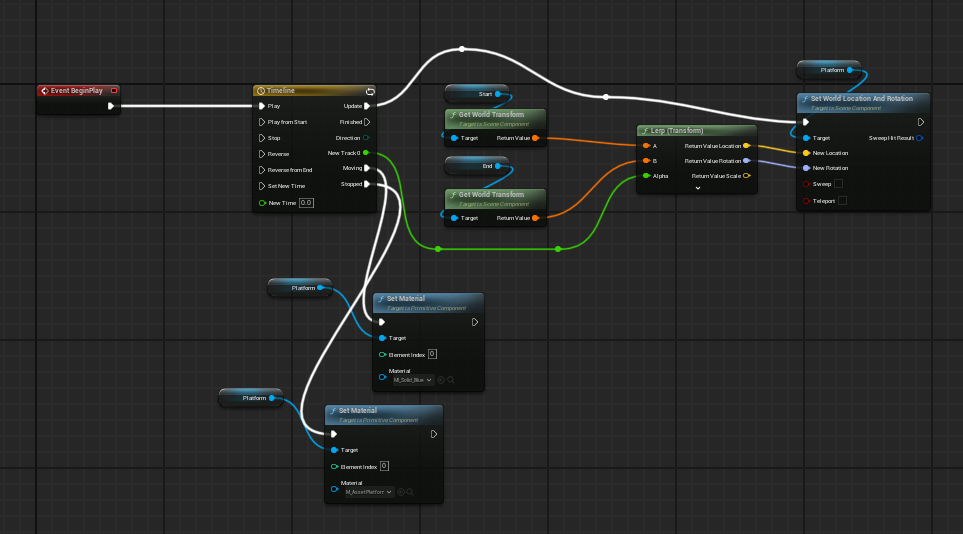963x534 pixels.
Task: Click the Lerp (Transform) B input pin
Action: (x=646, y=160)
